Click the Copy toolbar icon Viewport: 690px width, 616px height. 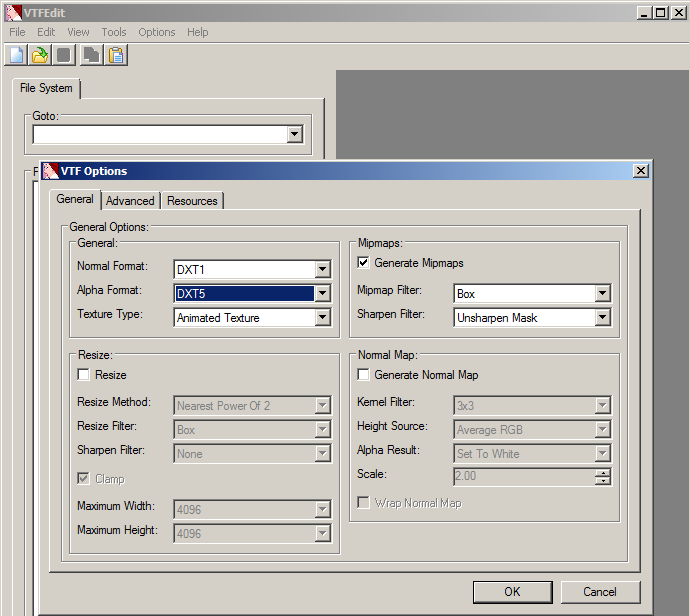click(x=92, y=55)
